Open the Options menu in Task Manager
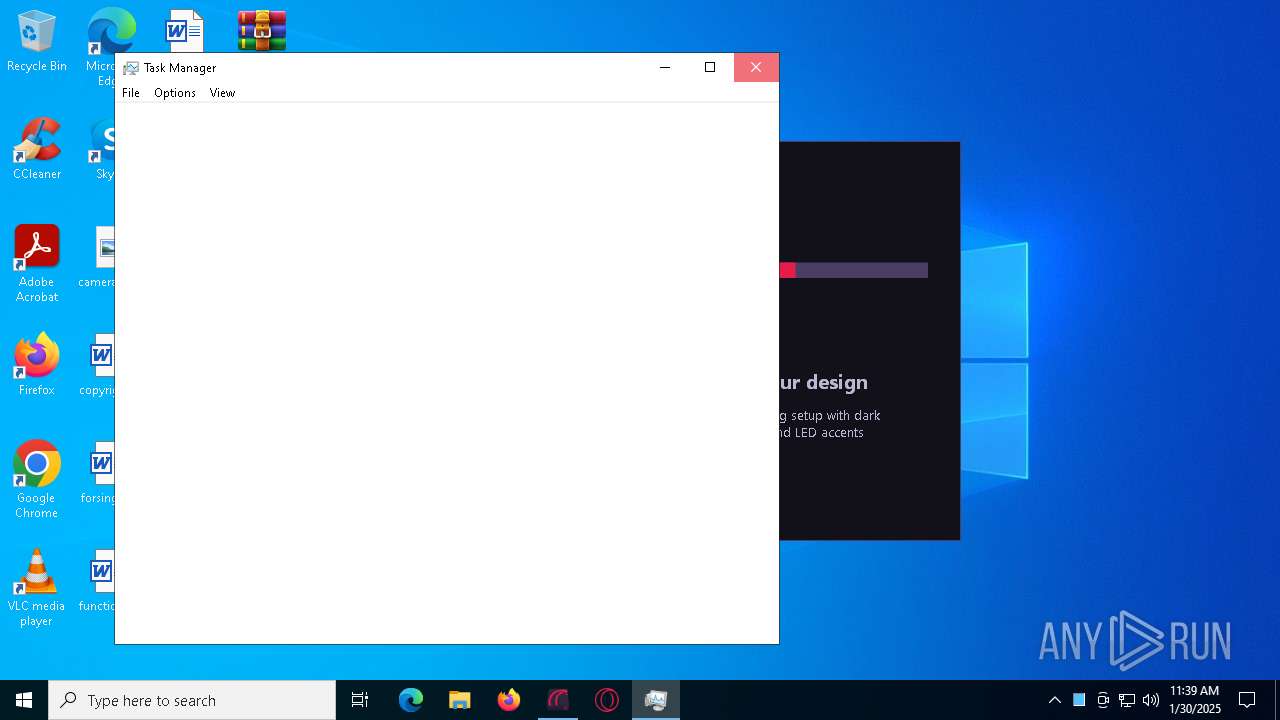 175,93
